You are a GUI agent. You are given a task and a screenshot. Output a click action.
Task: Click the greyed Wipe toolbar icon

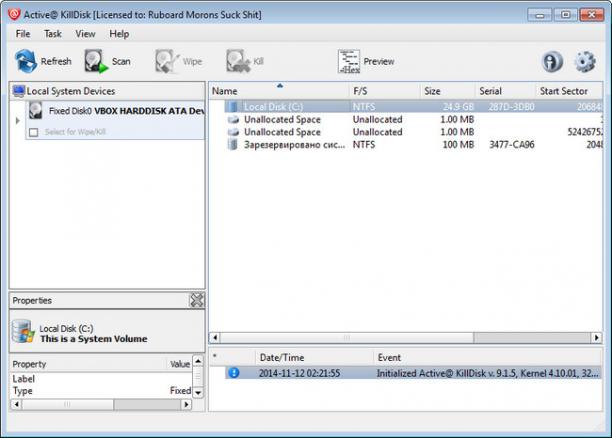(x=167, y=61)
